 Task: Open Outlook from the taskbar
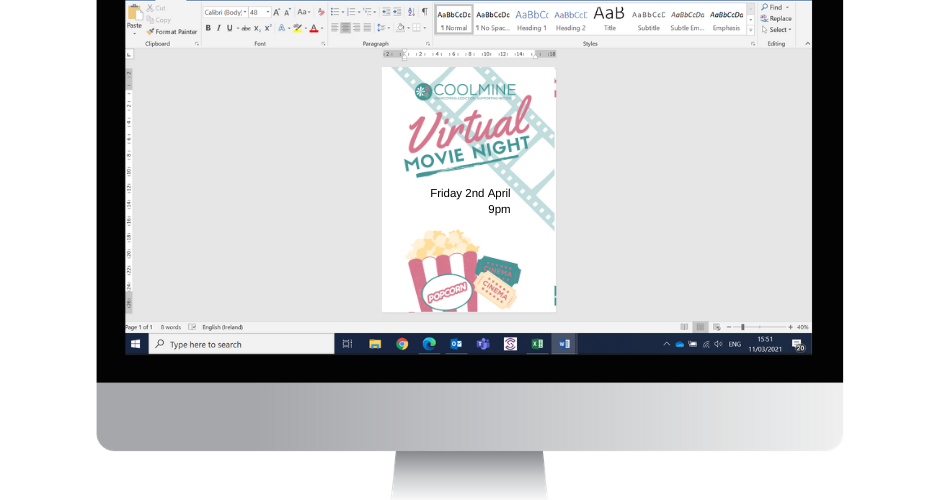coord(456,344)
